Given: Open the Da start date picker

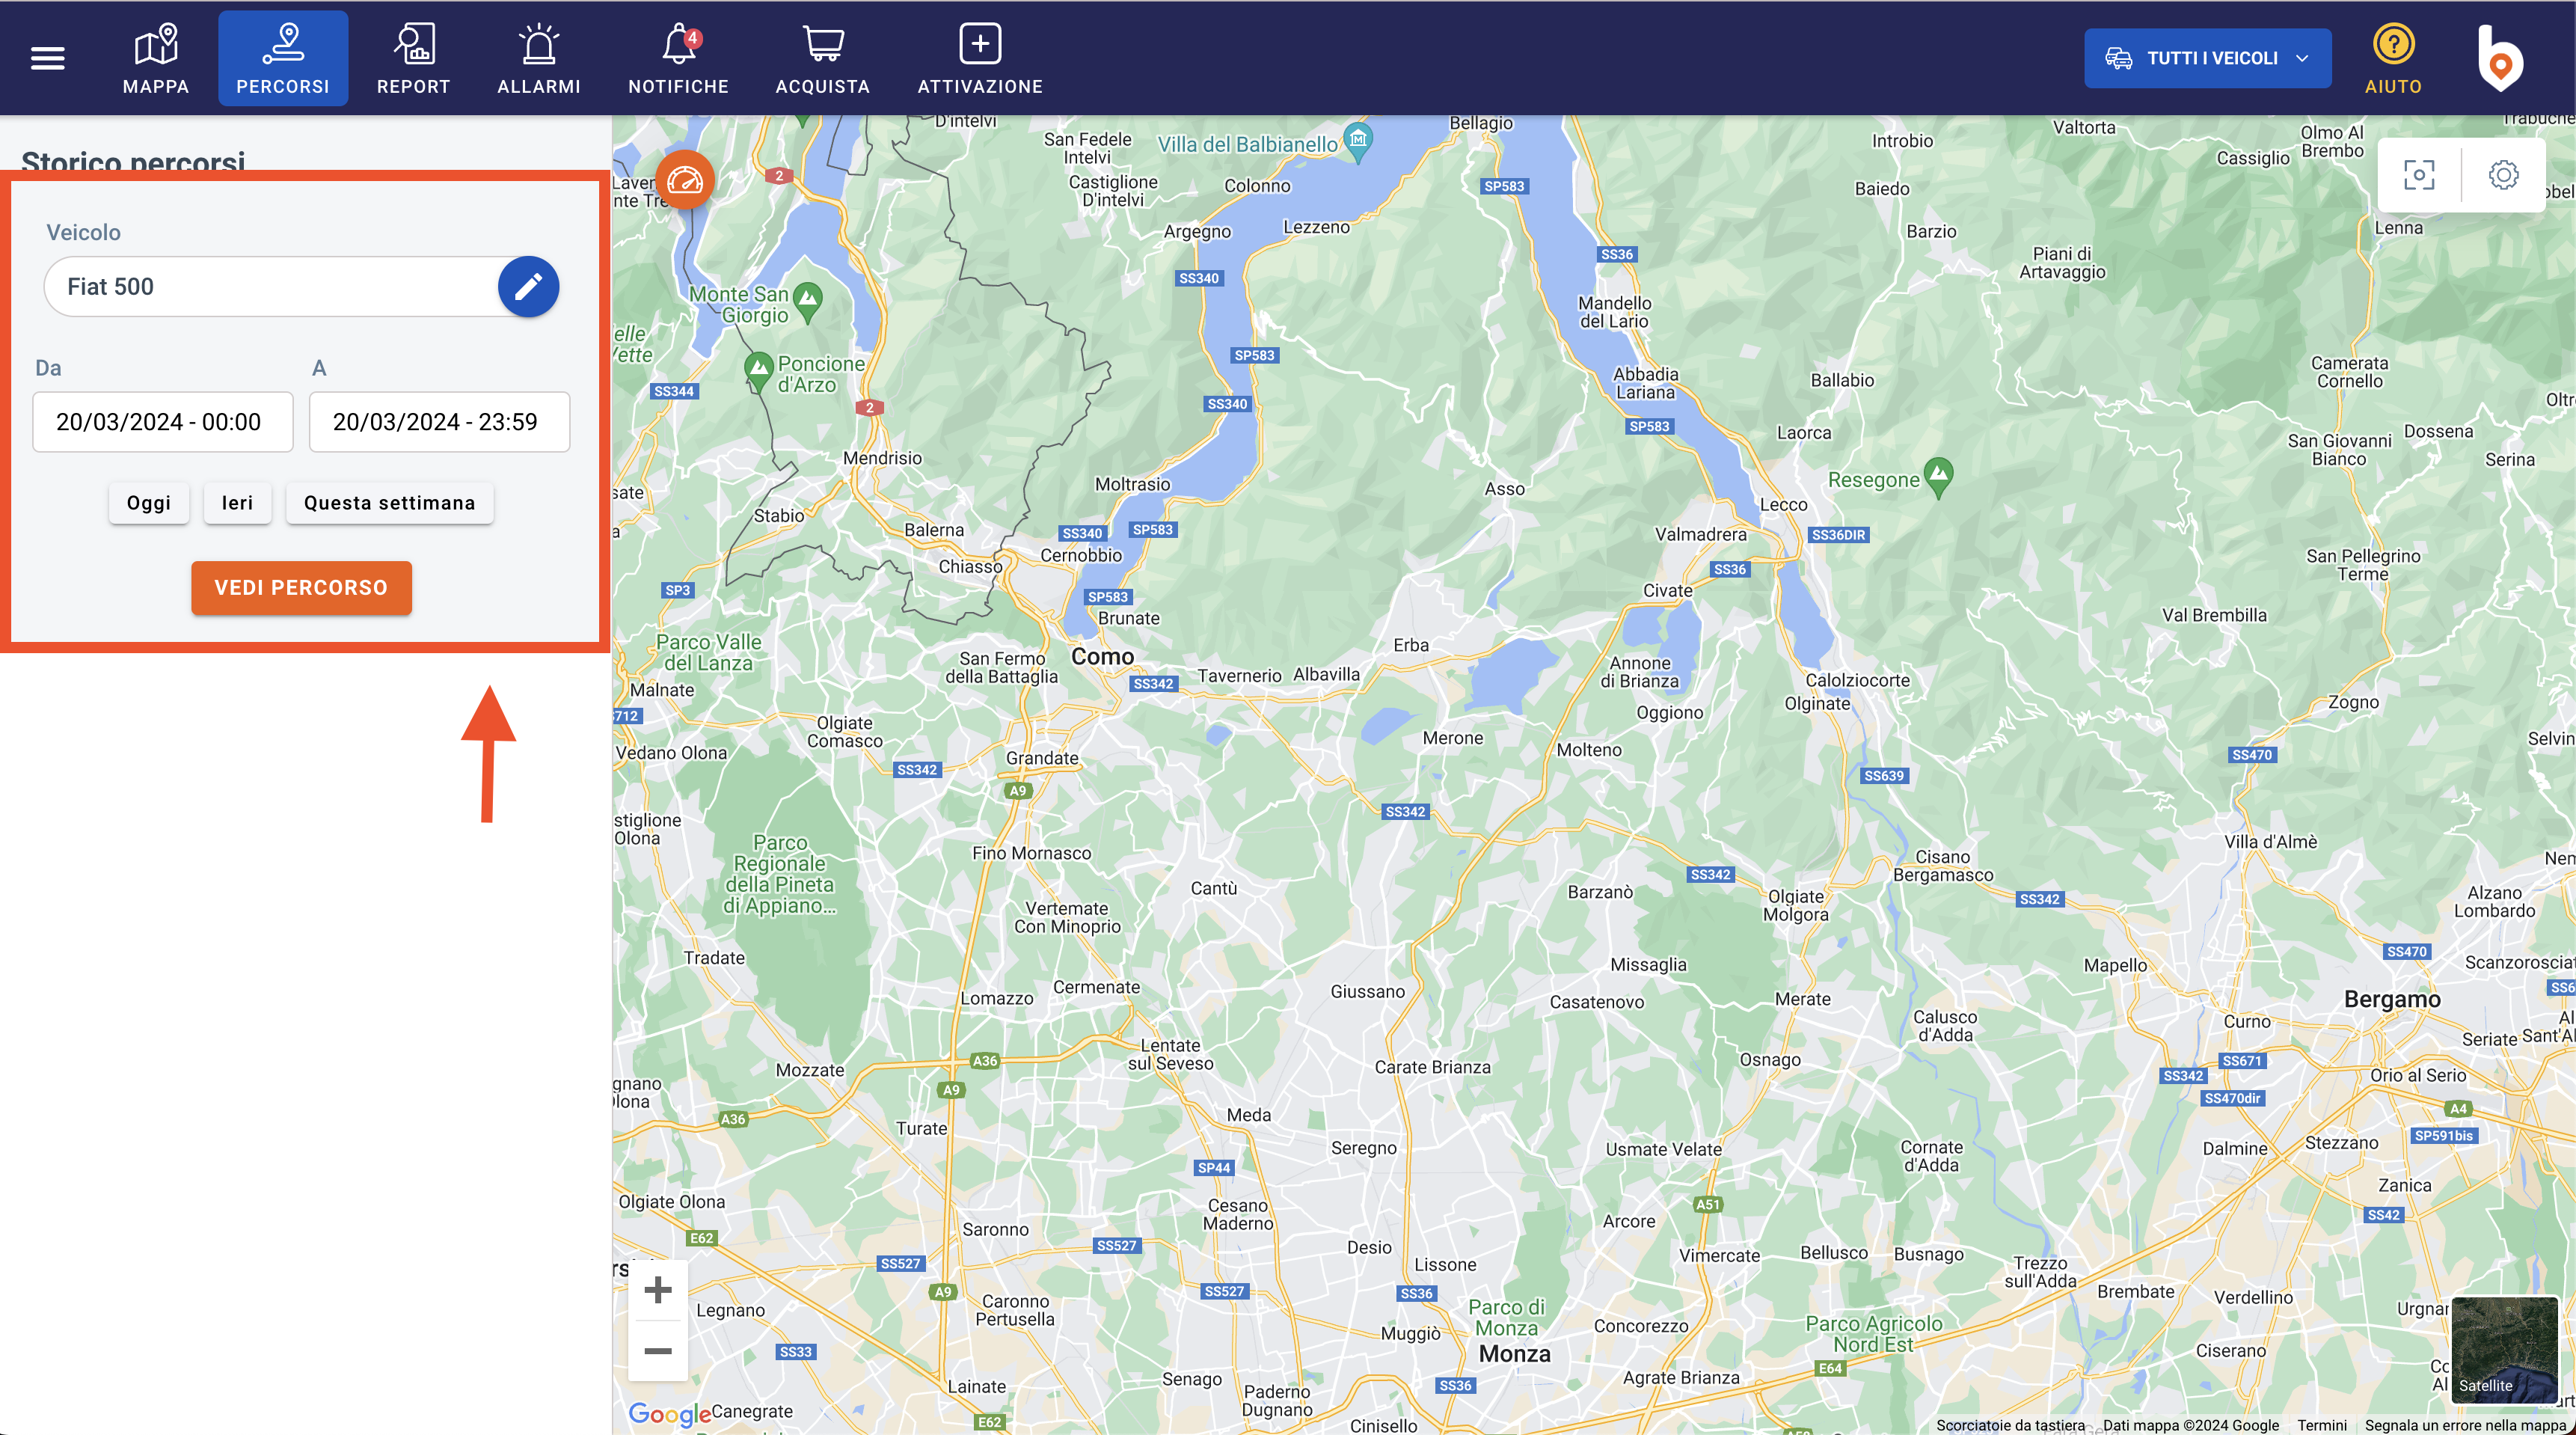Looking at the screenshot, I should [163, 422].
